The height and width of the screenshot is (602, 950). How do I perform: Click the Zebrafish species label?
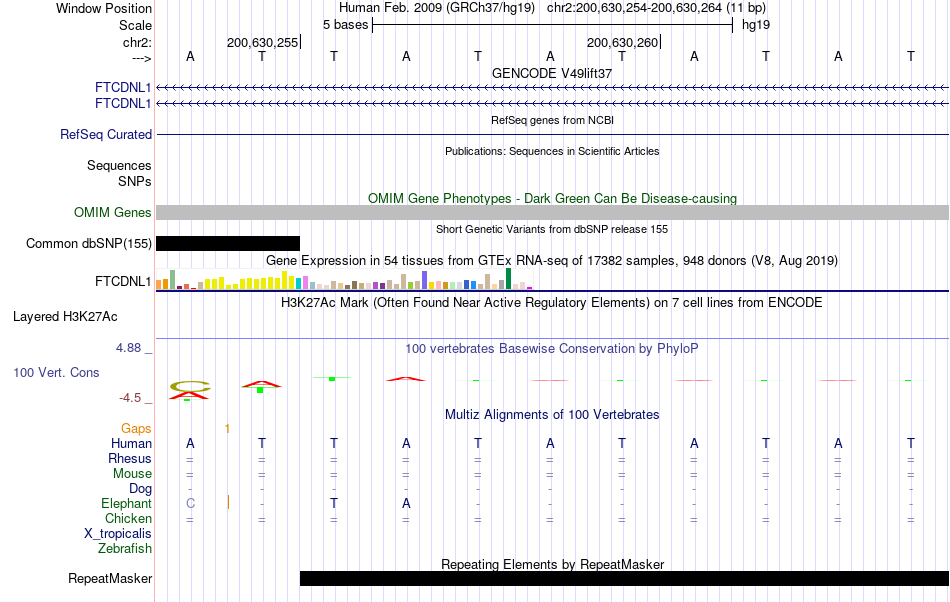click(x=125, y=549)
